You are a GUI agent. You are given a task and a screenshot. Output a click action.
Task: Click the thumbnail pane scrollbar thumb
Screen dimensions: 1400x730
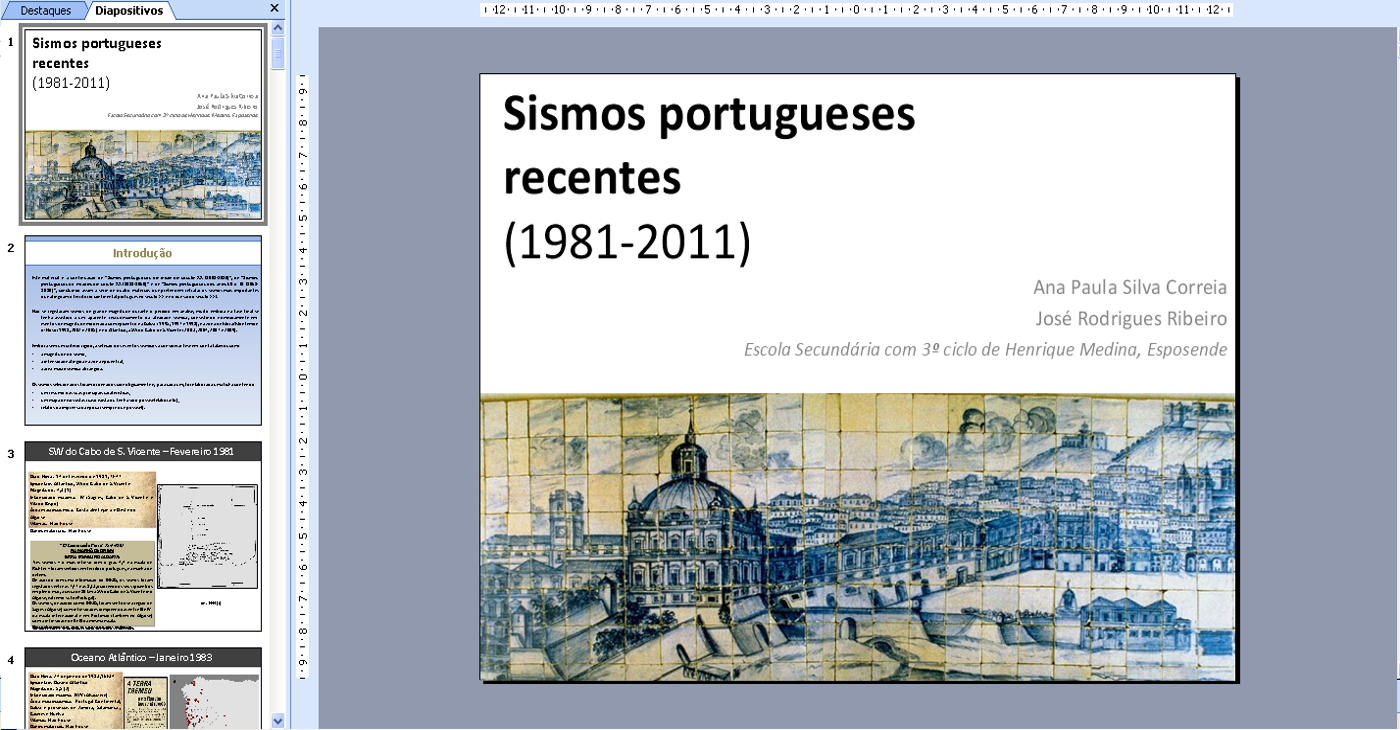pyautogui.click(x=278, y=52)
